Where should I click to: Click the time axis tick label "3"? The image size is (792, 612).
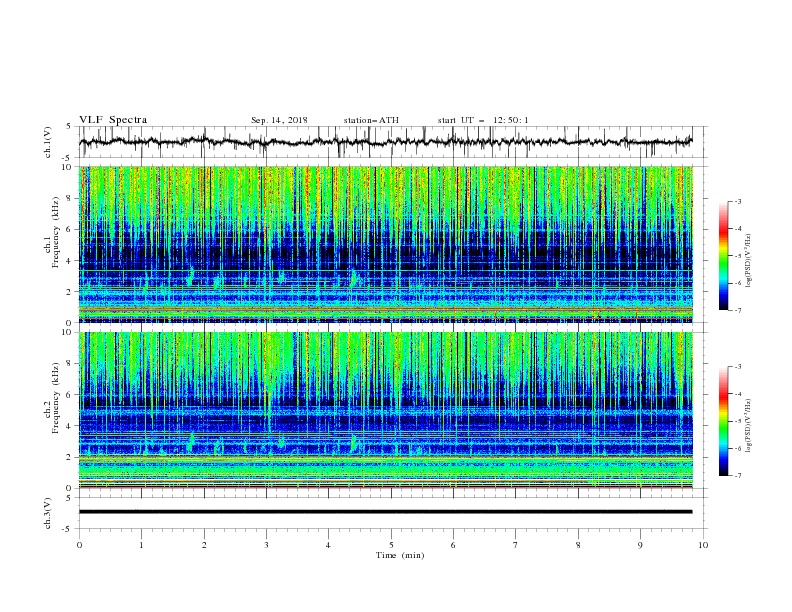click(x=266, y=545)
